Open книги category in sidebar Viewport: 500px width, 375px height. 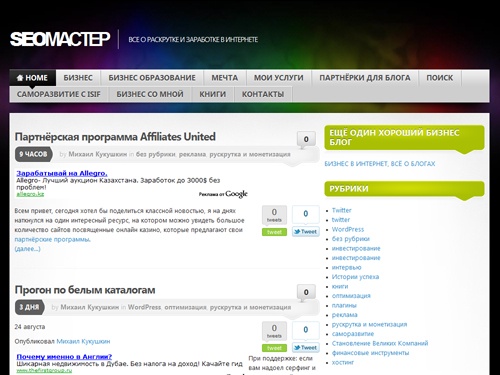click(340, 286)
